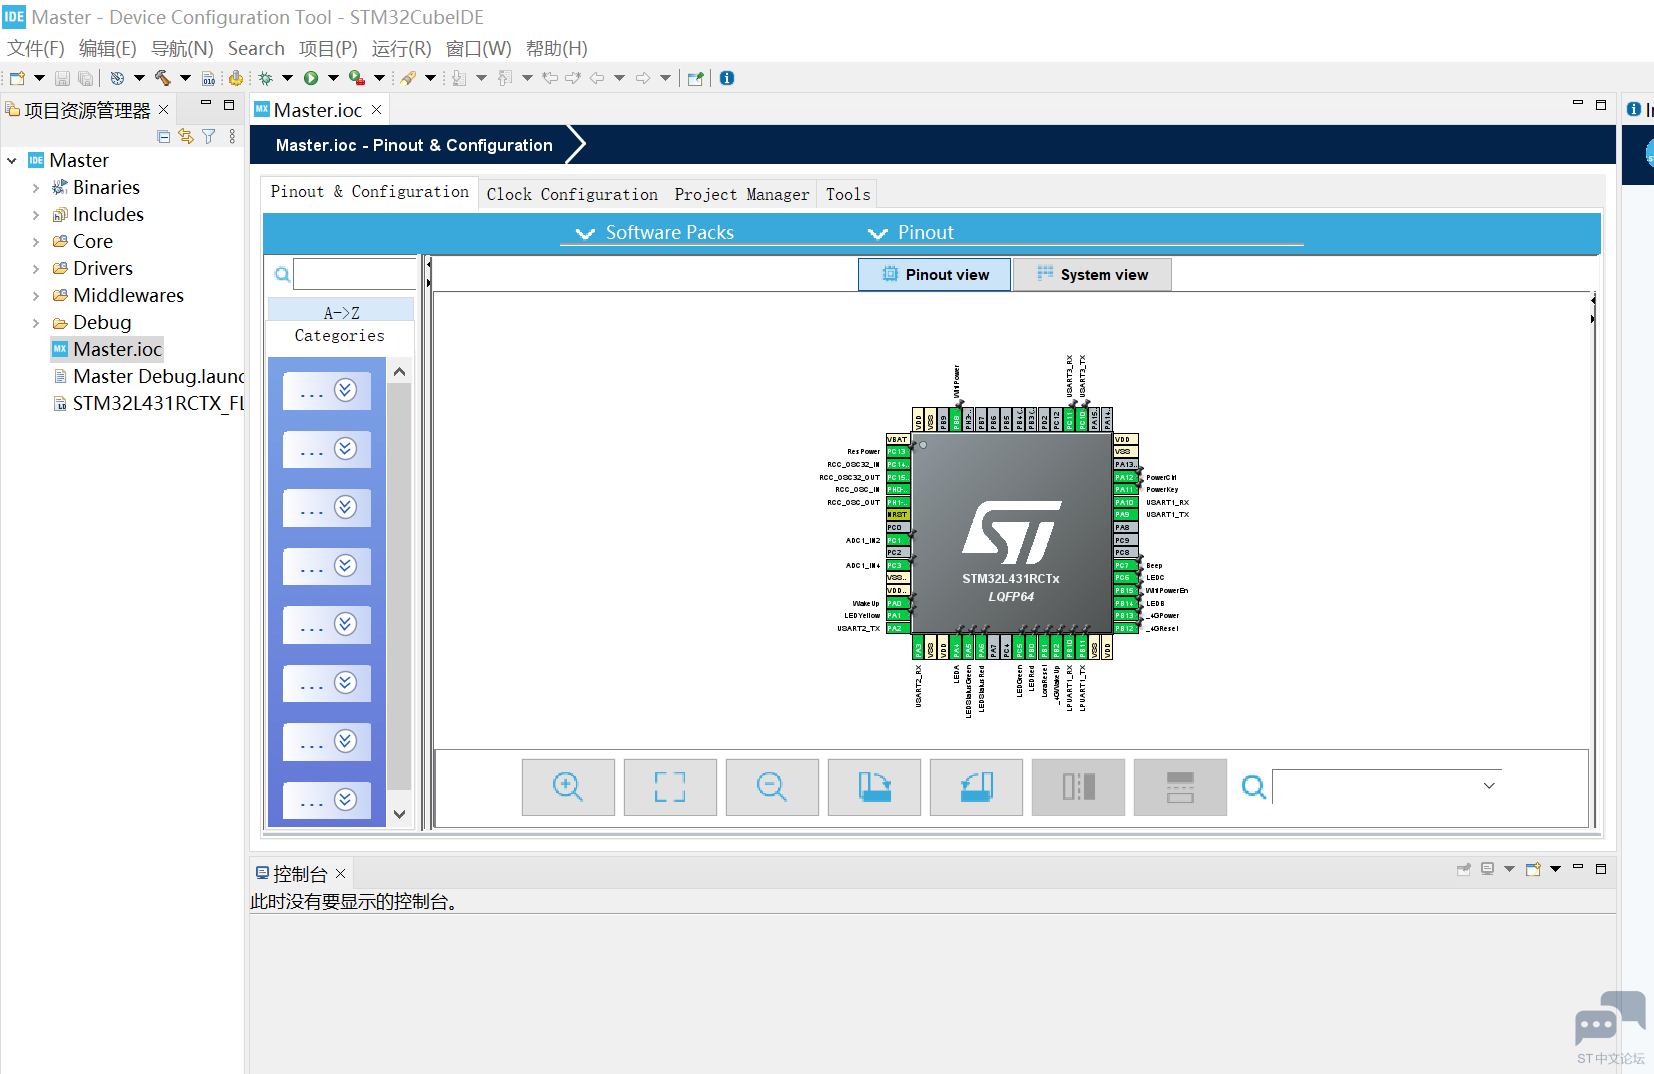The image size is (1654, 1074).
Task: Show peripherals by Categories
Action: (340, 336)
